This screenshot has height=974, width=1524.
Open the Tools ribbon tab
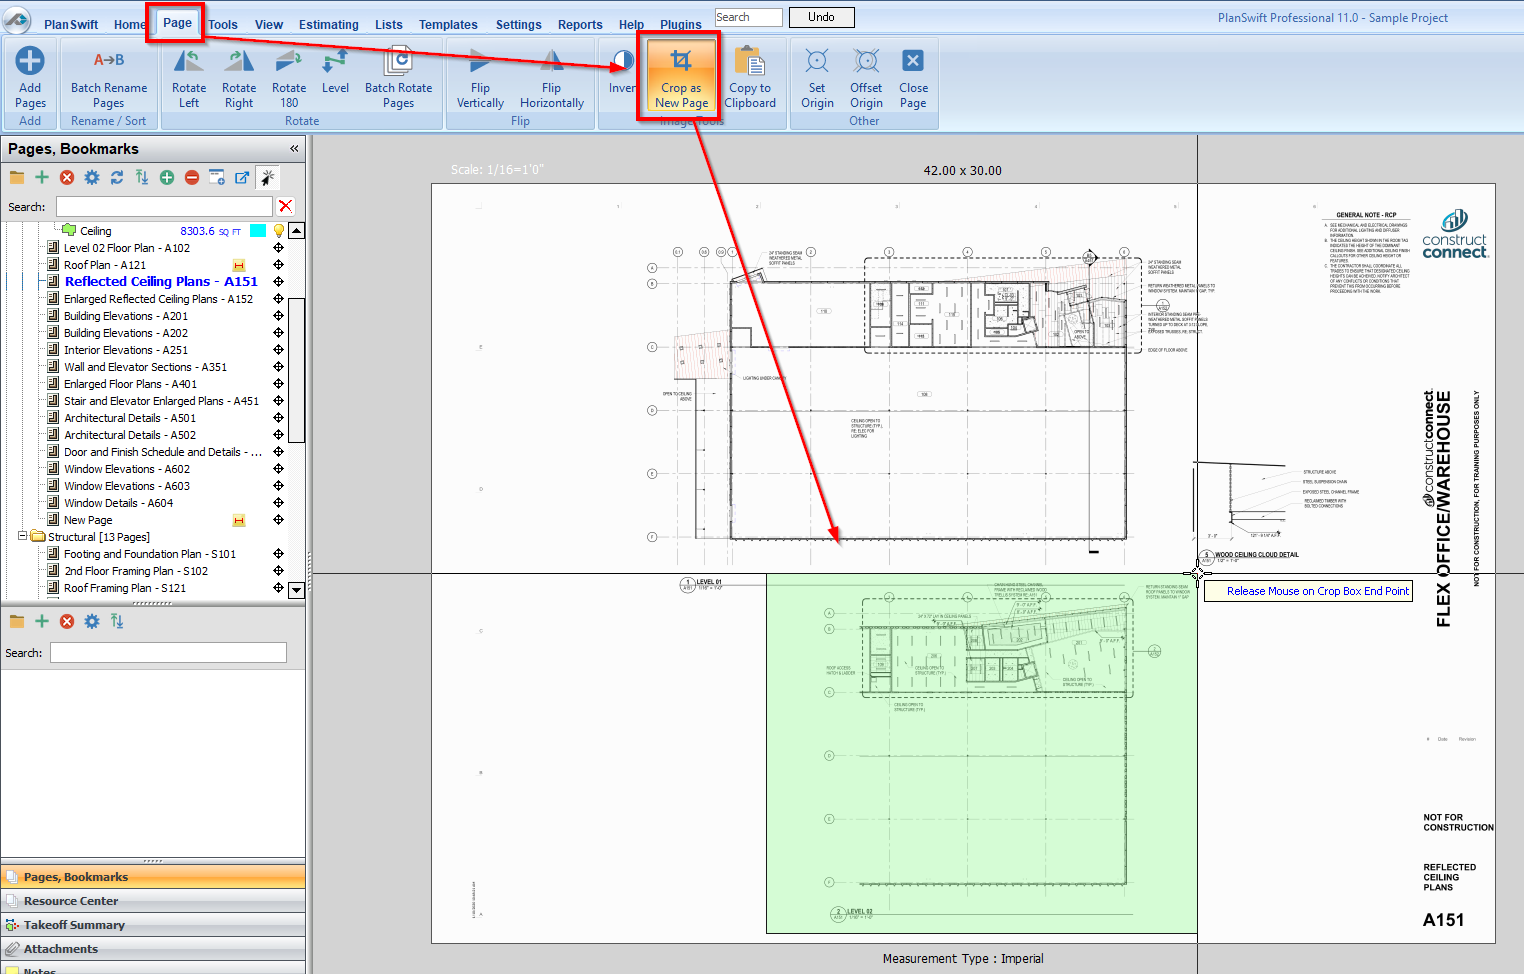click(x=223, y=24)
